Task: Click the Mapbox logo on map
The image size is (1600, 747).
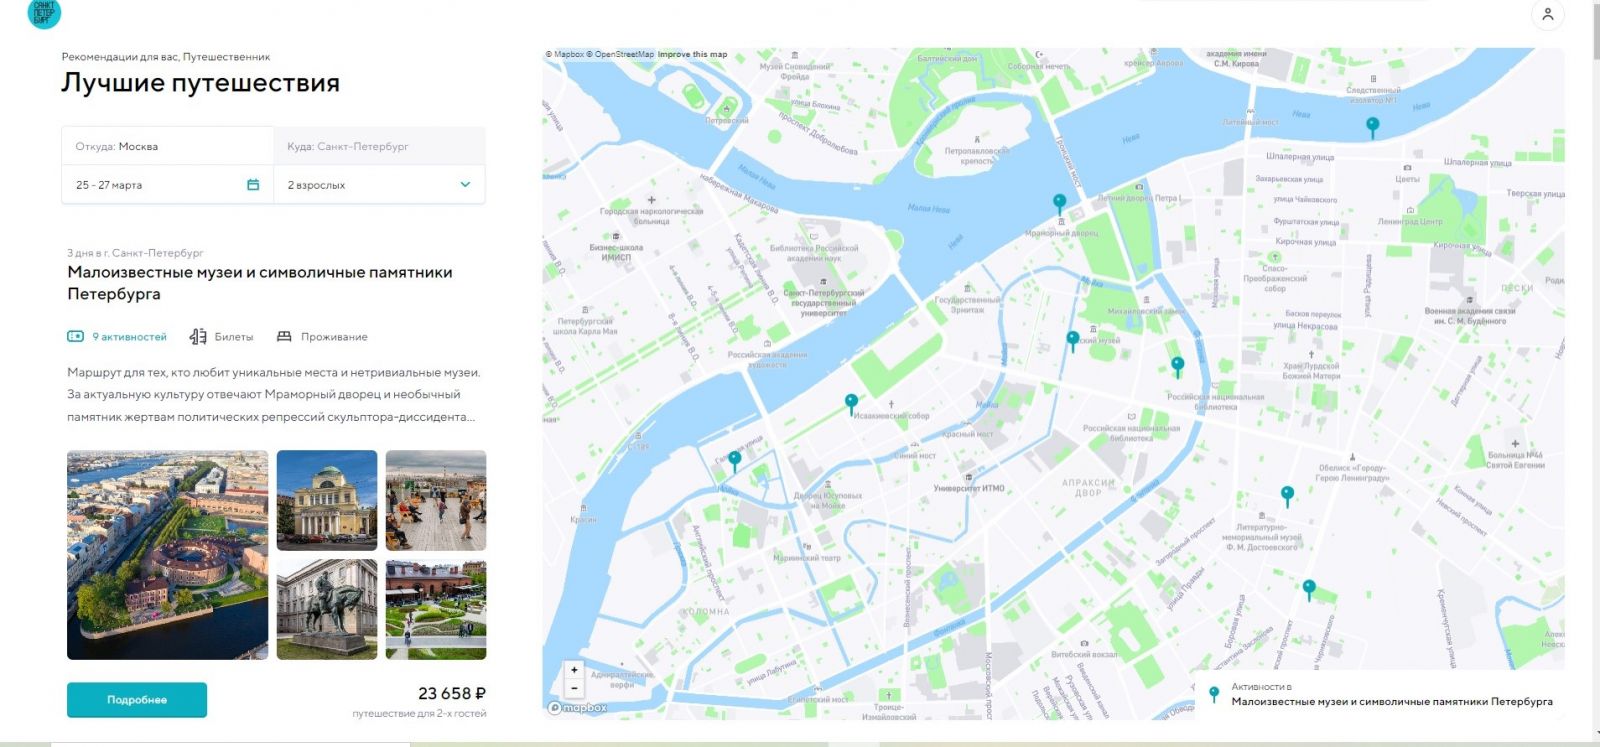Action: click(578, 708)
